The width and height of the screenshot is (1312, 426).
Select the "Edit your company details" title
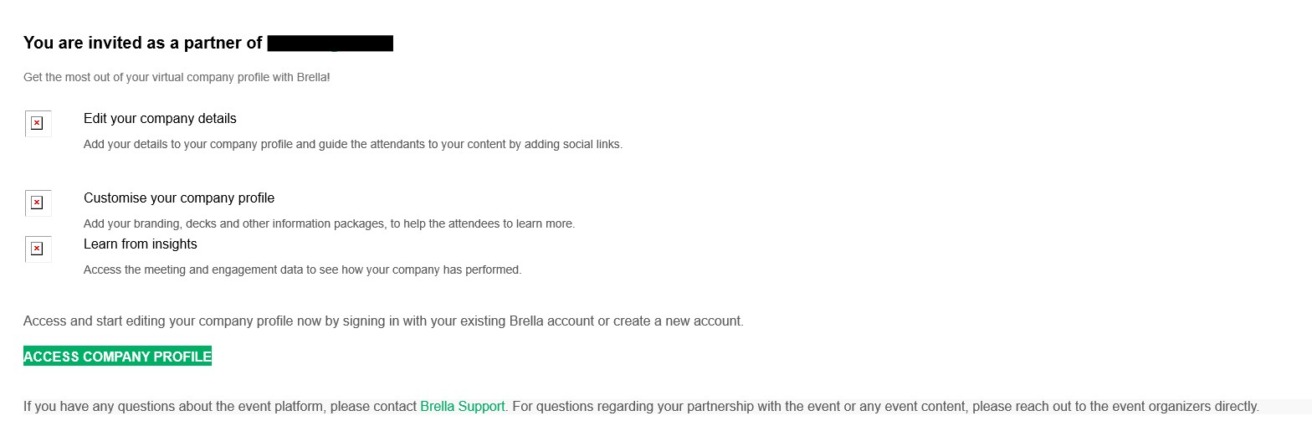coord(160,119)
